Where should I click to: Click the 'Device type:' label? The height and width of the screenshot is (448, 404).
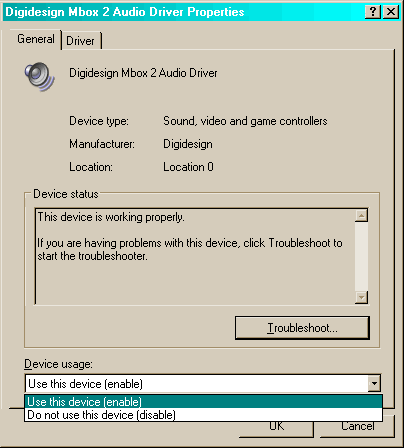99,121
